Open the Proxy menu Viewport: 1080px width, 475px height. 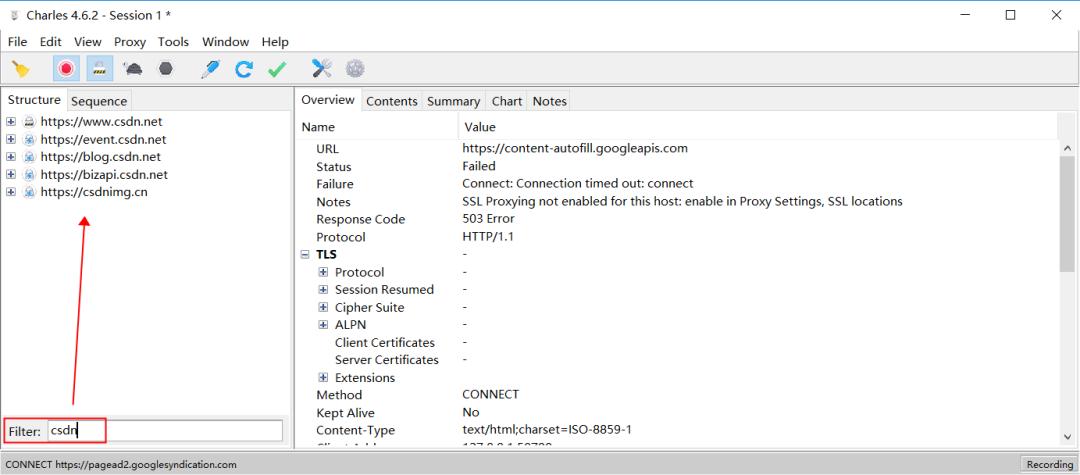[129, 42]
